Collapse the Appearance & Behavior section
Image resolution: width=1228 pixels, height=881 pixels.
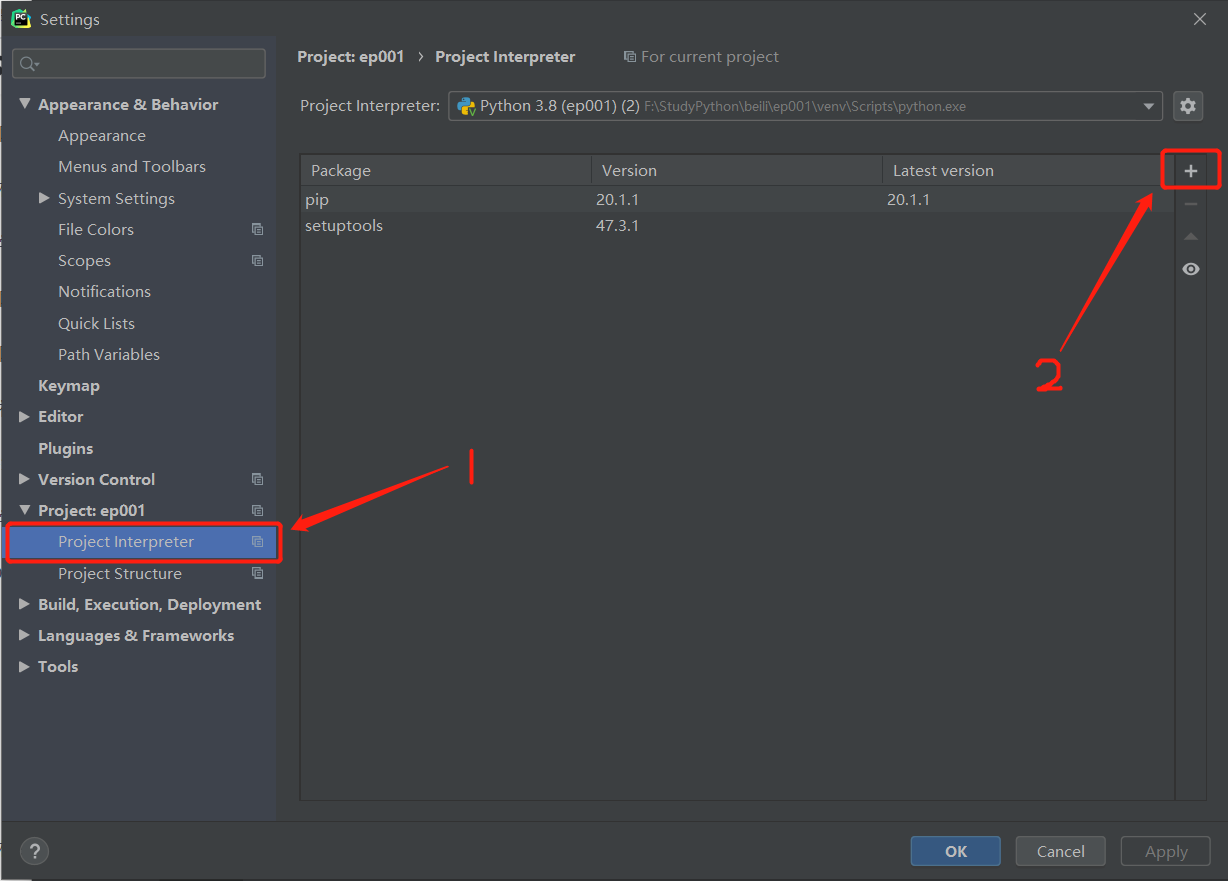[x=25, y=104]
